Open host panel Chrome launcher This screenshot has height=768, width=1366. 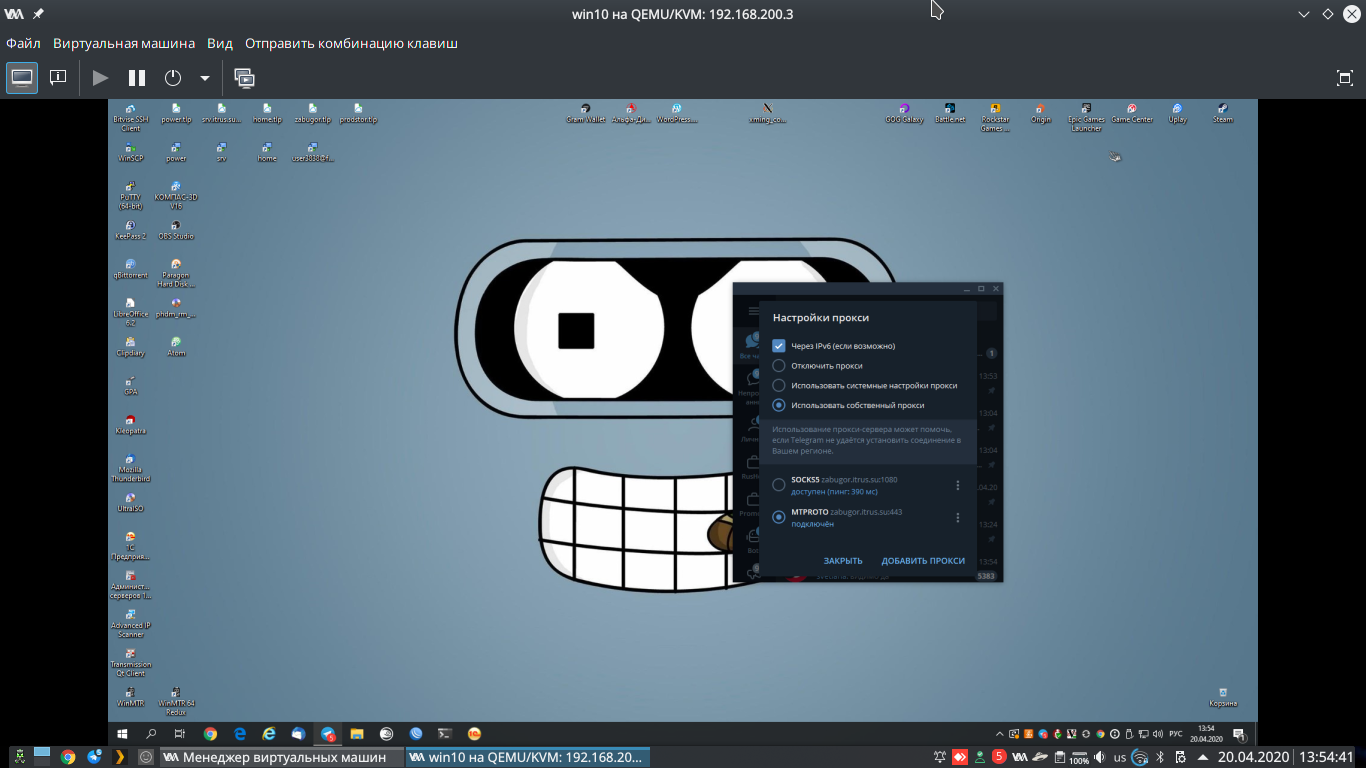tap(68, 757)
